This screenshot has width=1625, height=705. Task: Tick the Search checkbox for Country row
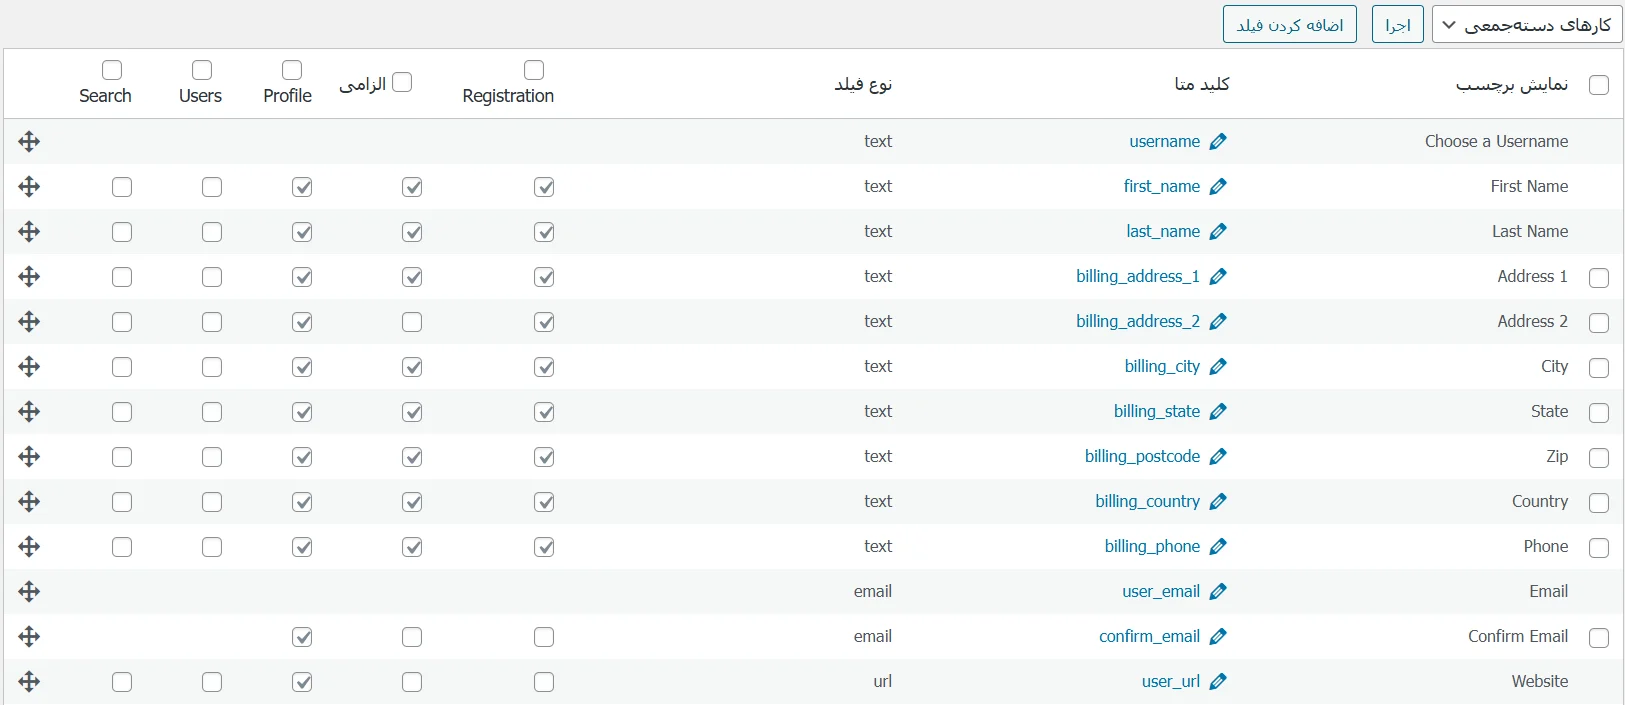click(122, 502)
